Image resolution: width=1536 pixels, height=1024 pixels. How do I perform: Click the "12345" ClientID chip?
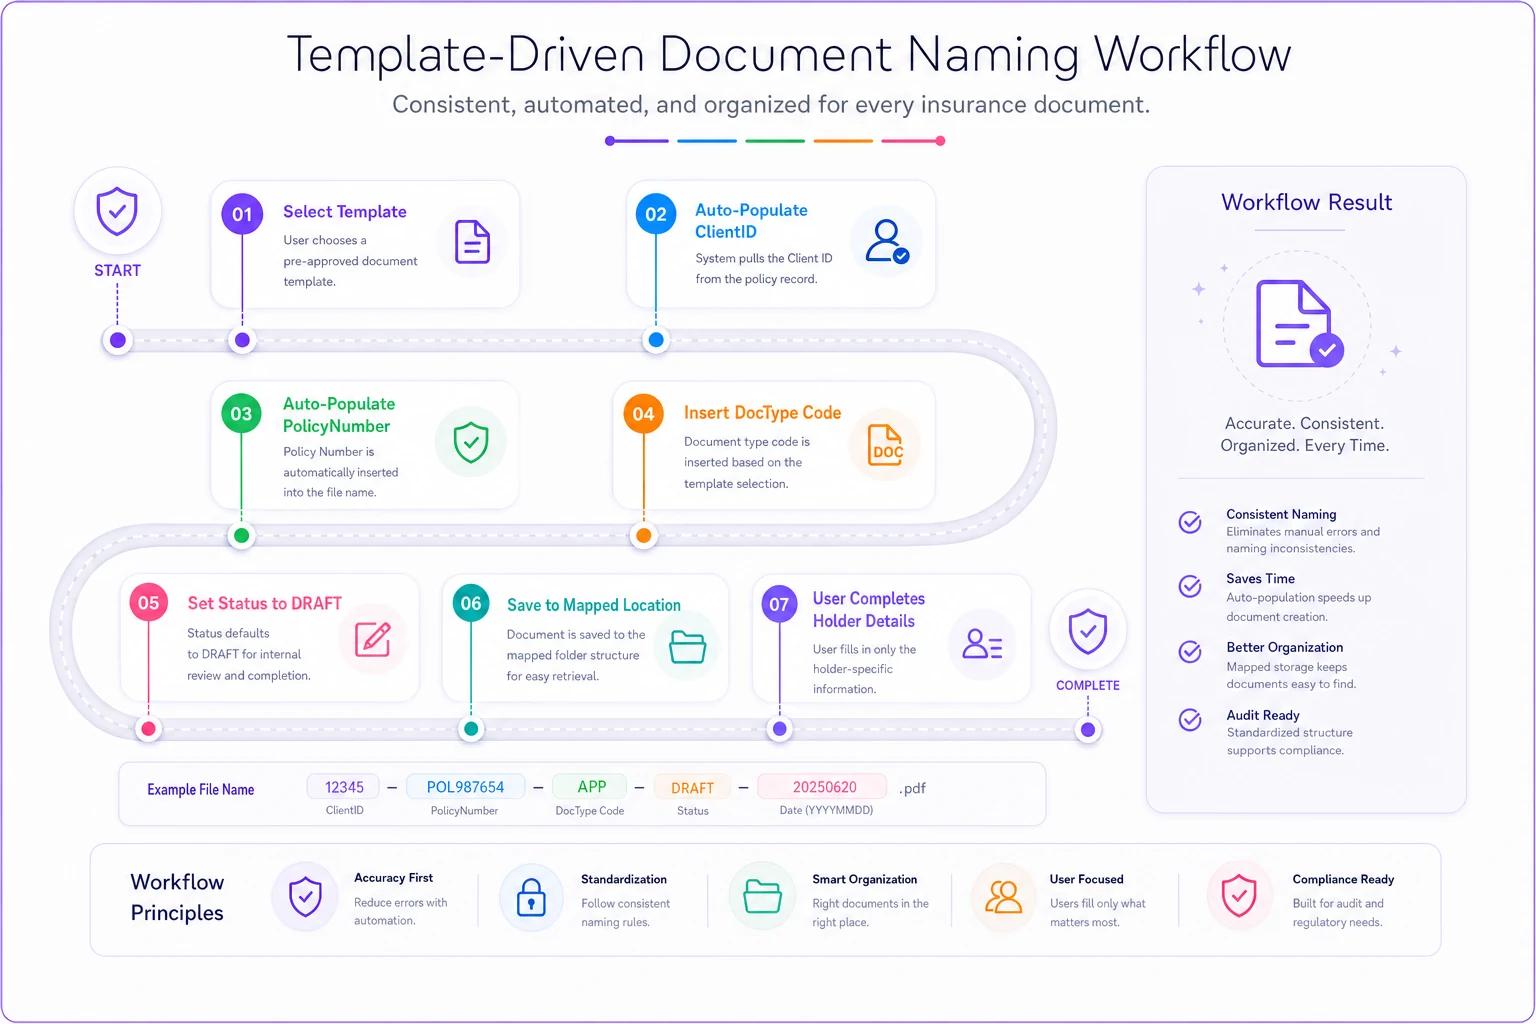344,787
